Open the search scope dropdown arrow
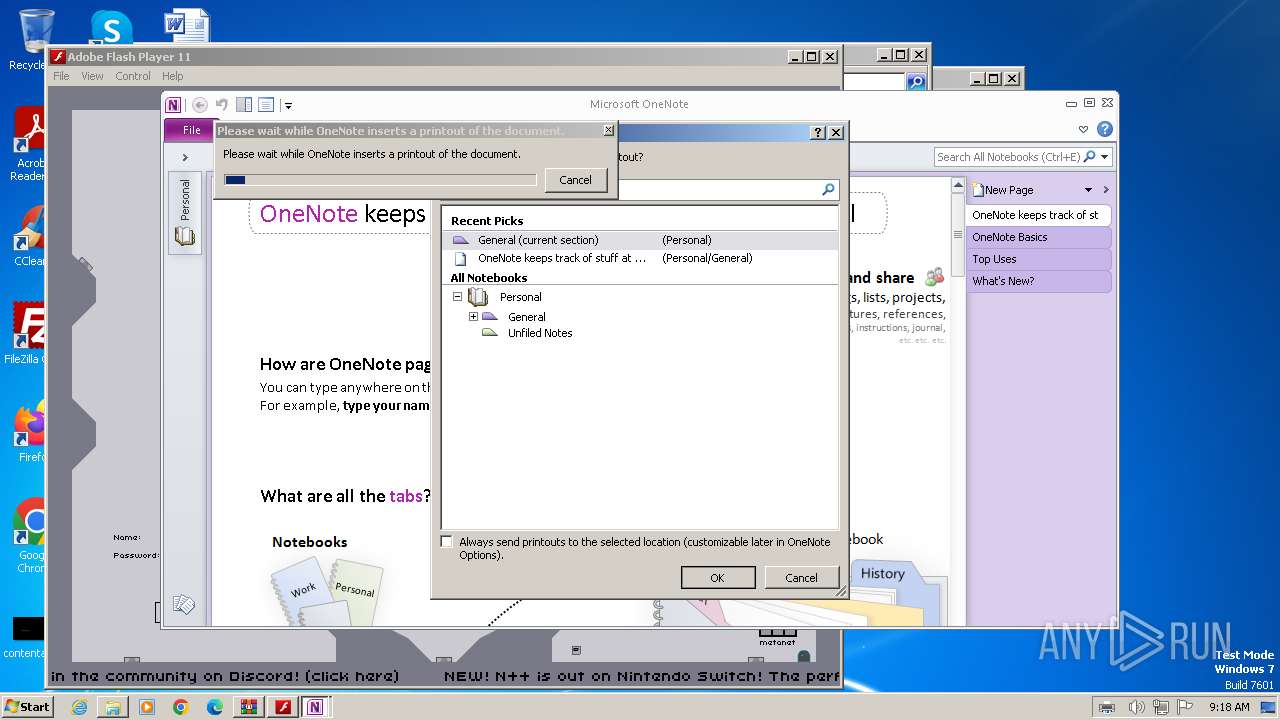 pos(1105,157)
